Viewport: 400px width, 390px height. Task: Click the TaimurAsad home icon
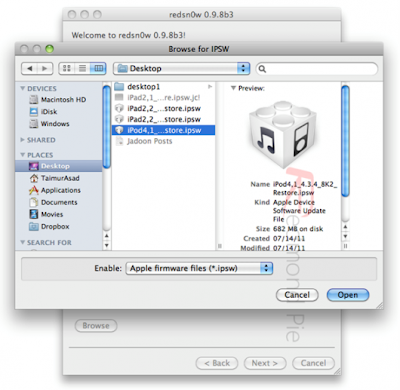point(34,178)
